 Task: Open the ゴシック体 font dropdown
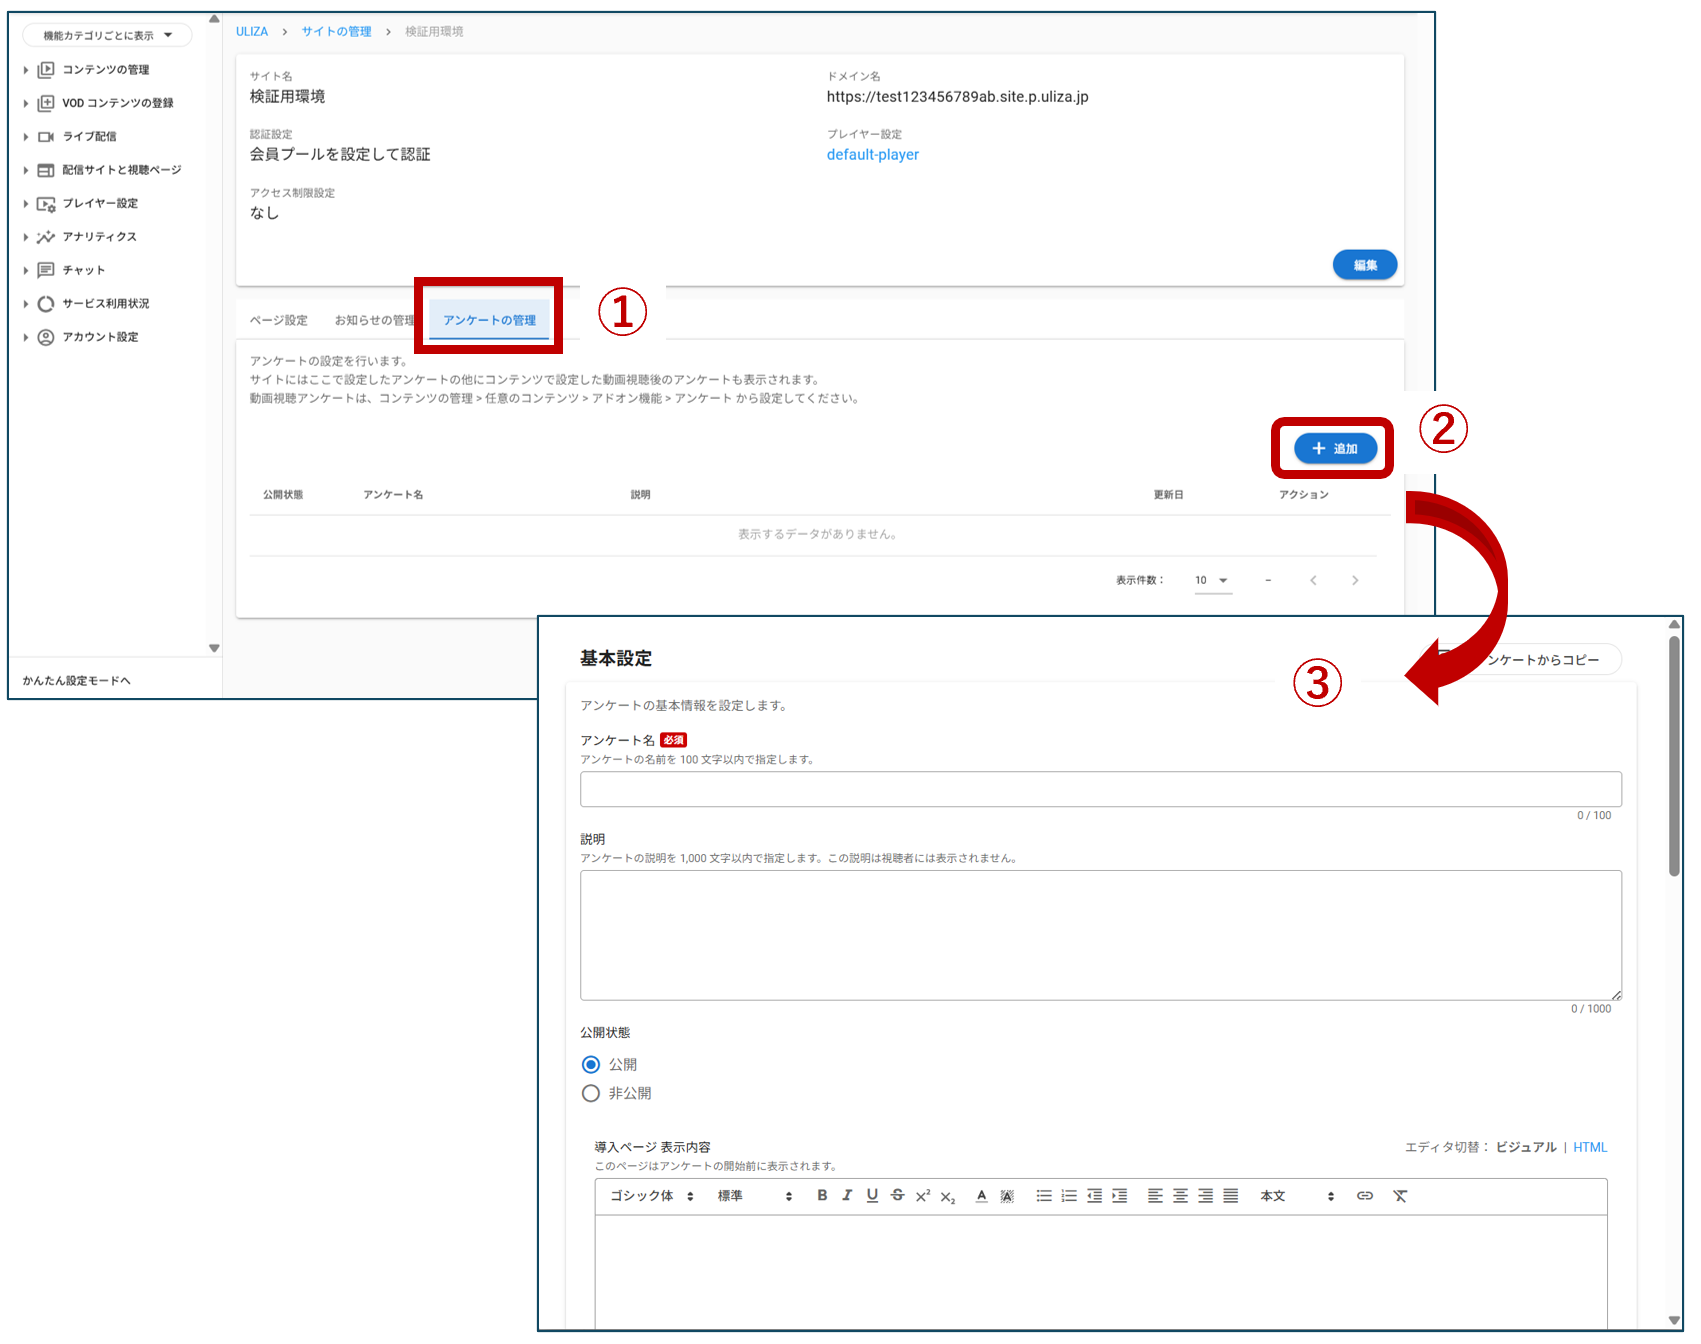[652, 1196]
